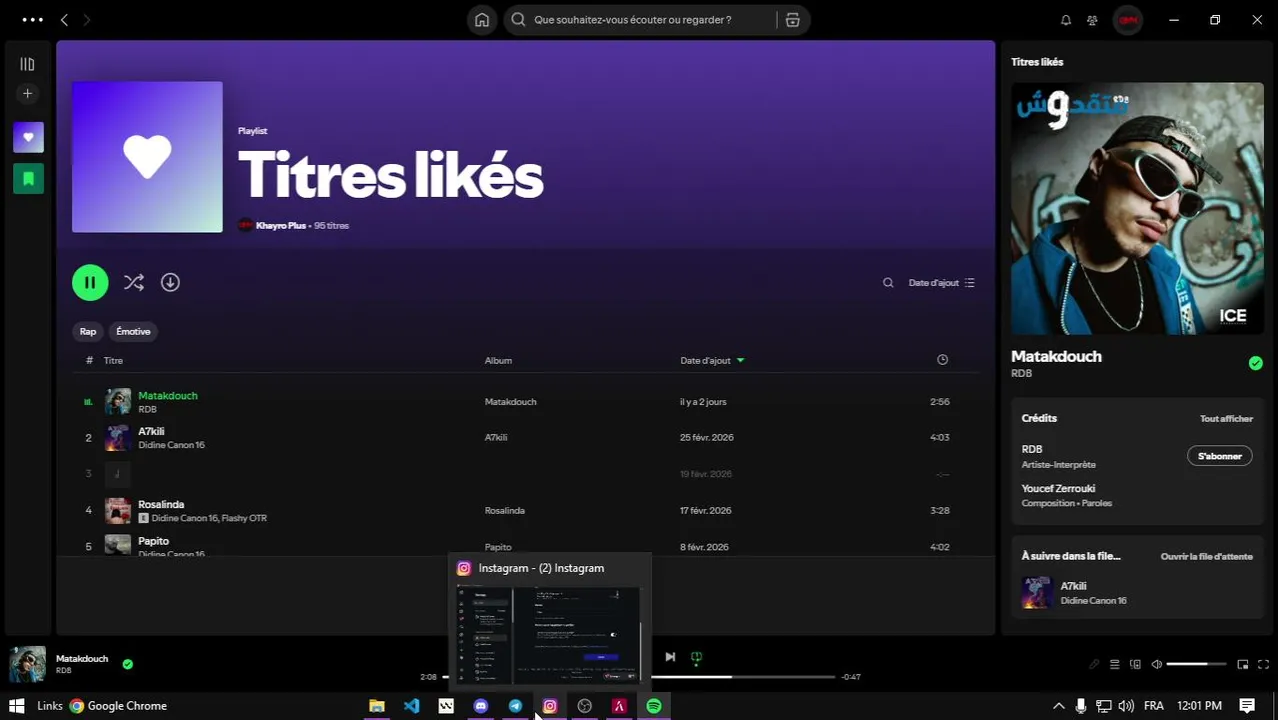Show hidden system tray icons
1278x720 pixels.
1059,706
